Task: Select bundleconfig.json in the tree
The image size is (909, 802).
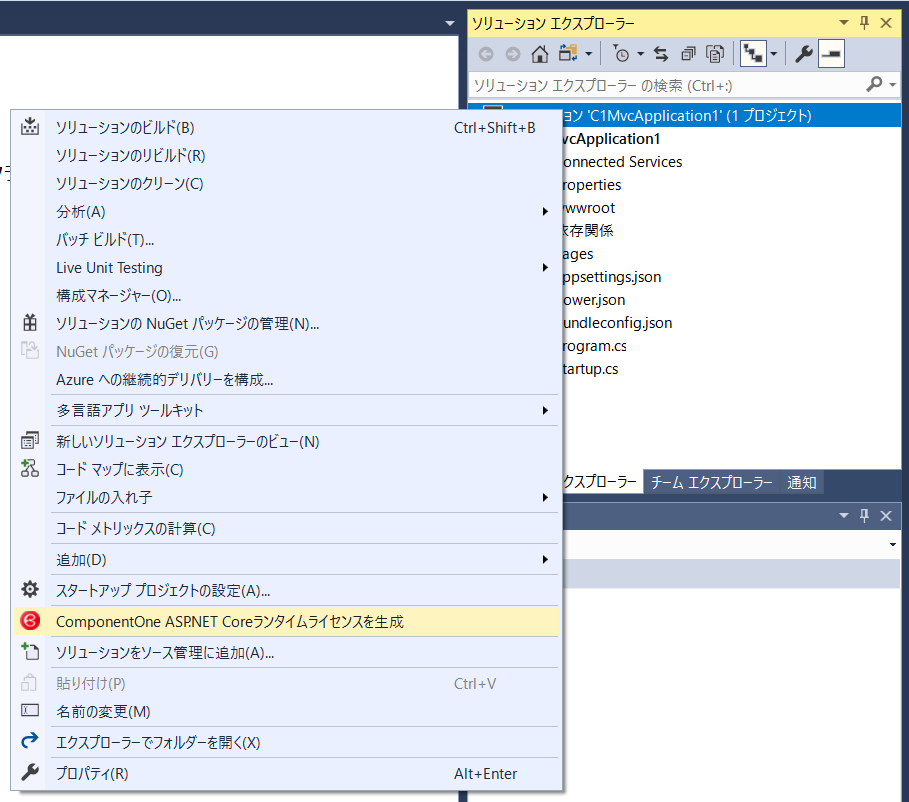Action: (617, 322)
